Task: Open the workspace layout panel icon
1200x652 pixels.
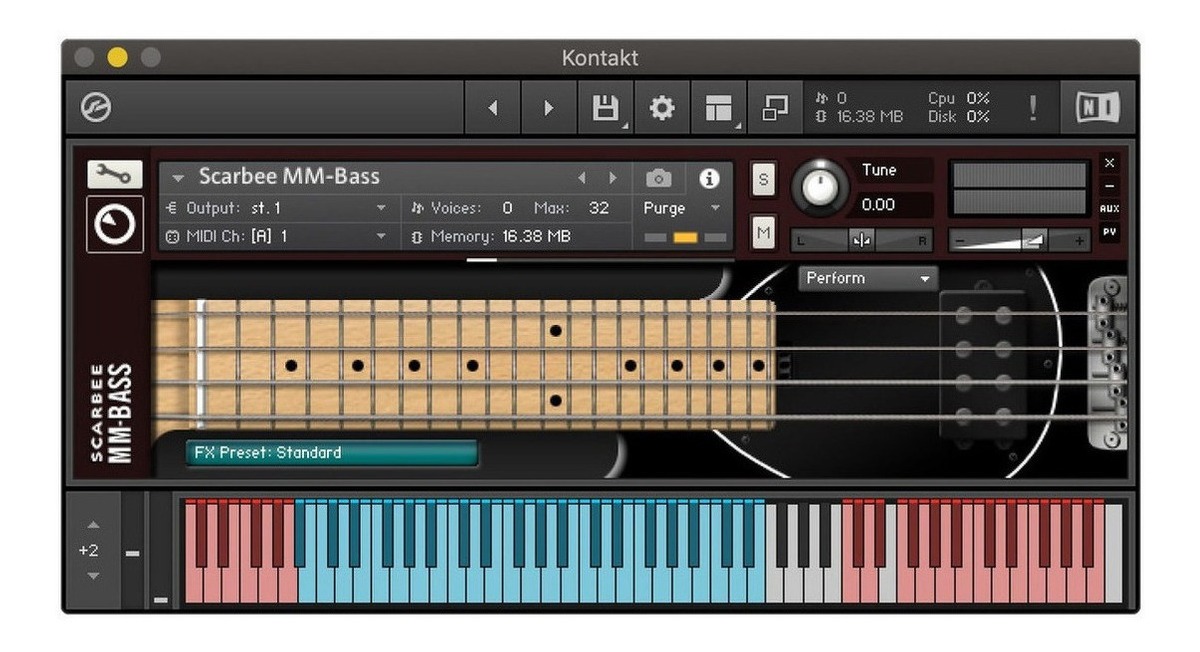Action: coord(718,108)
